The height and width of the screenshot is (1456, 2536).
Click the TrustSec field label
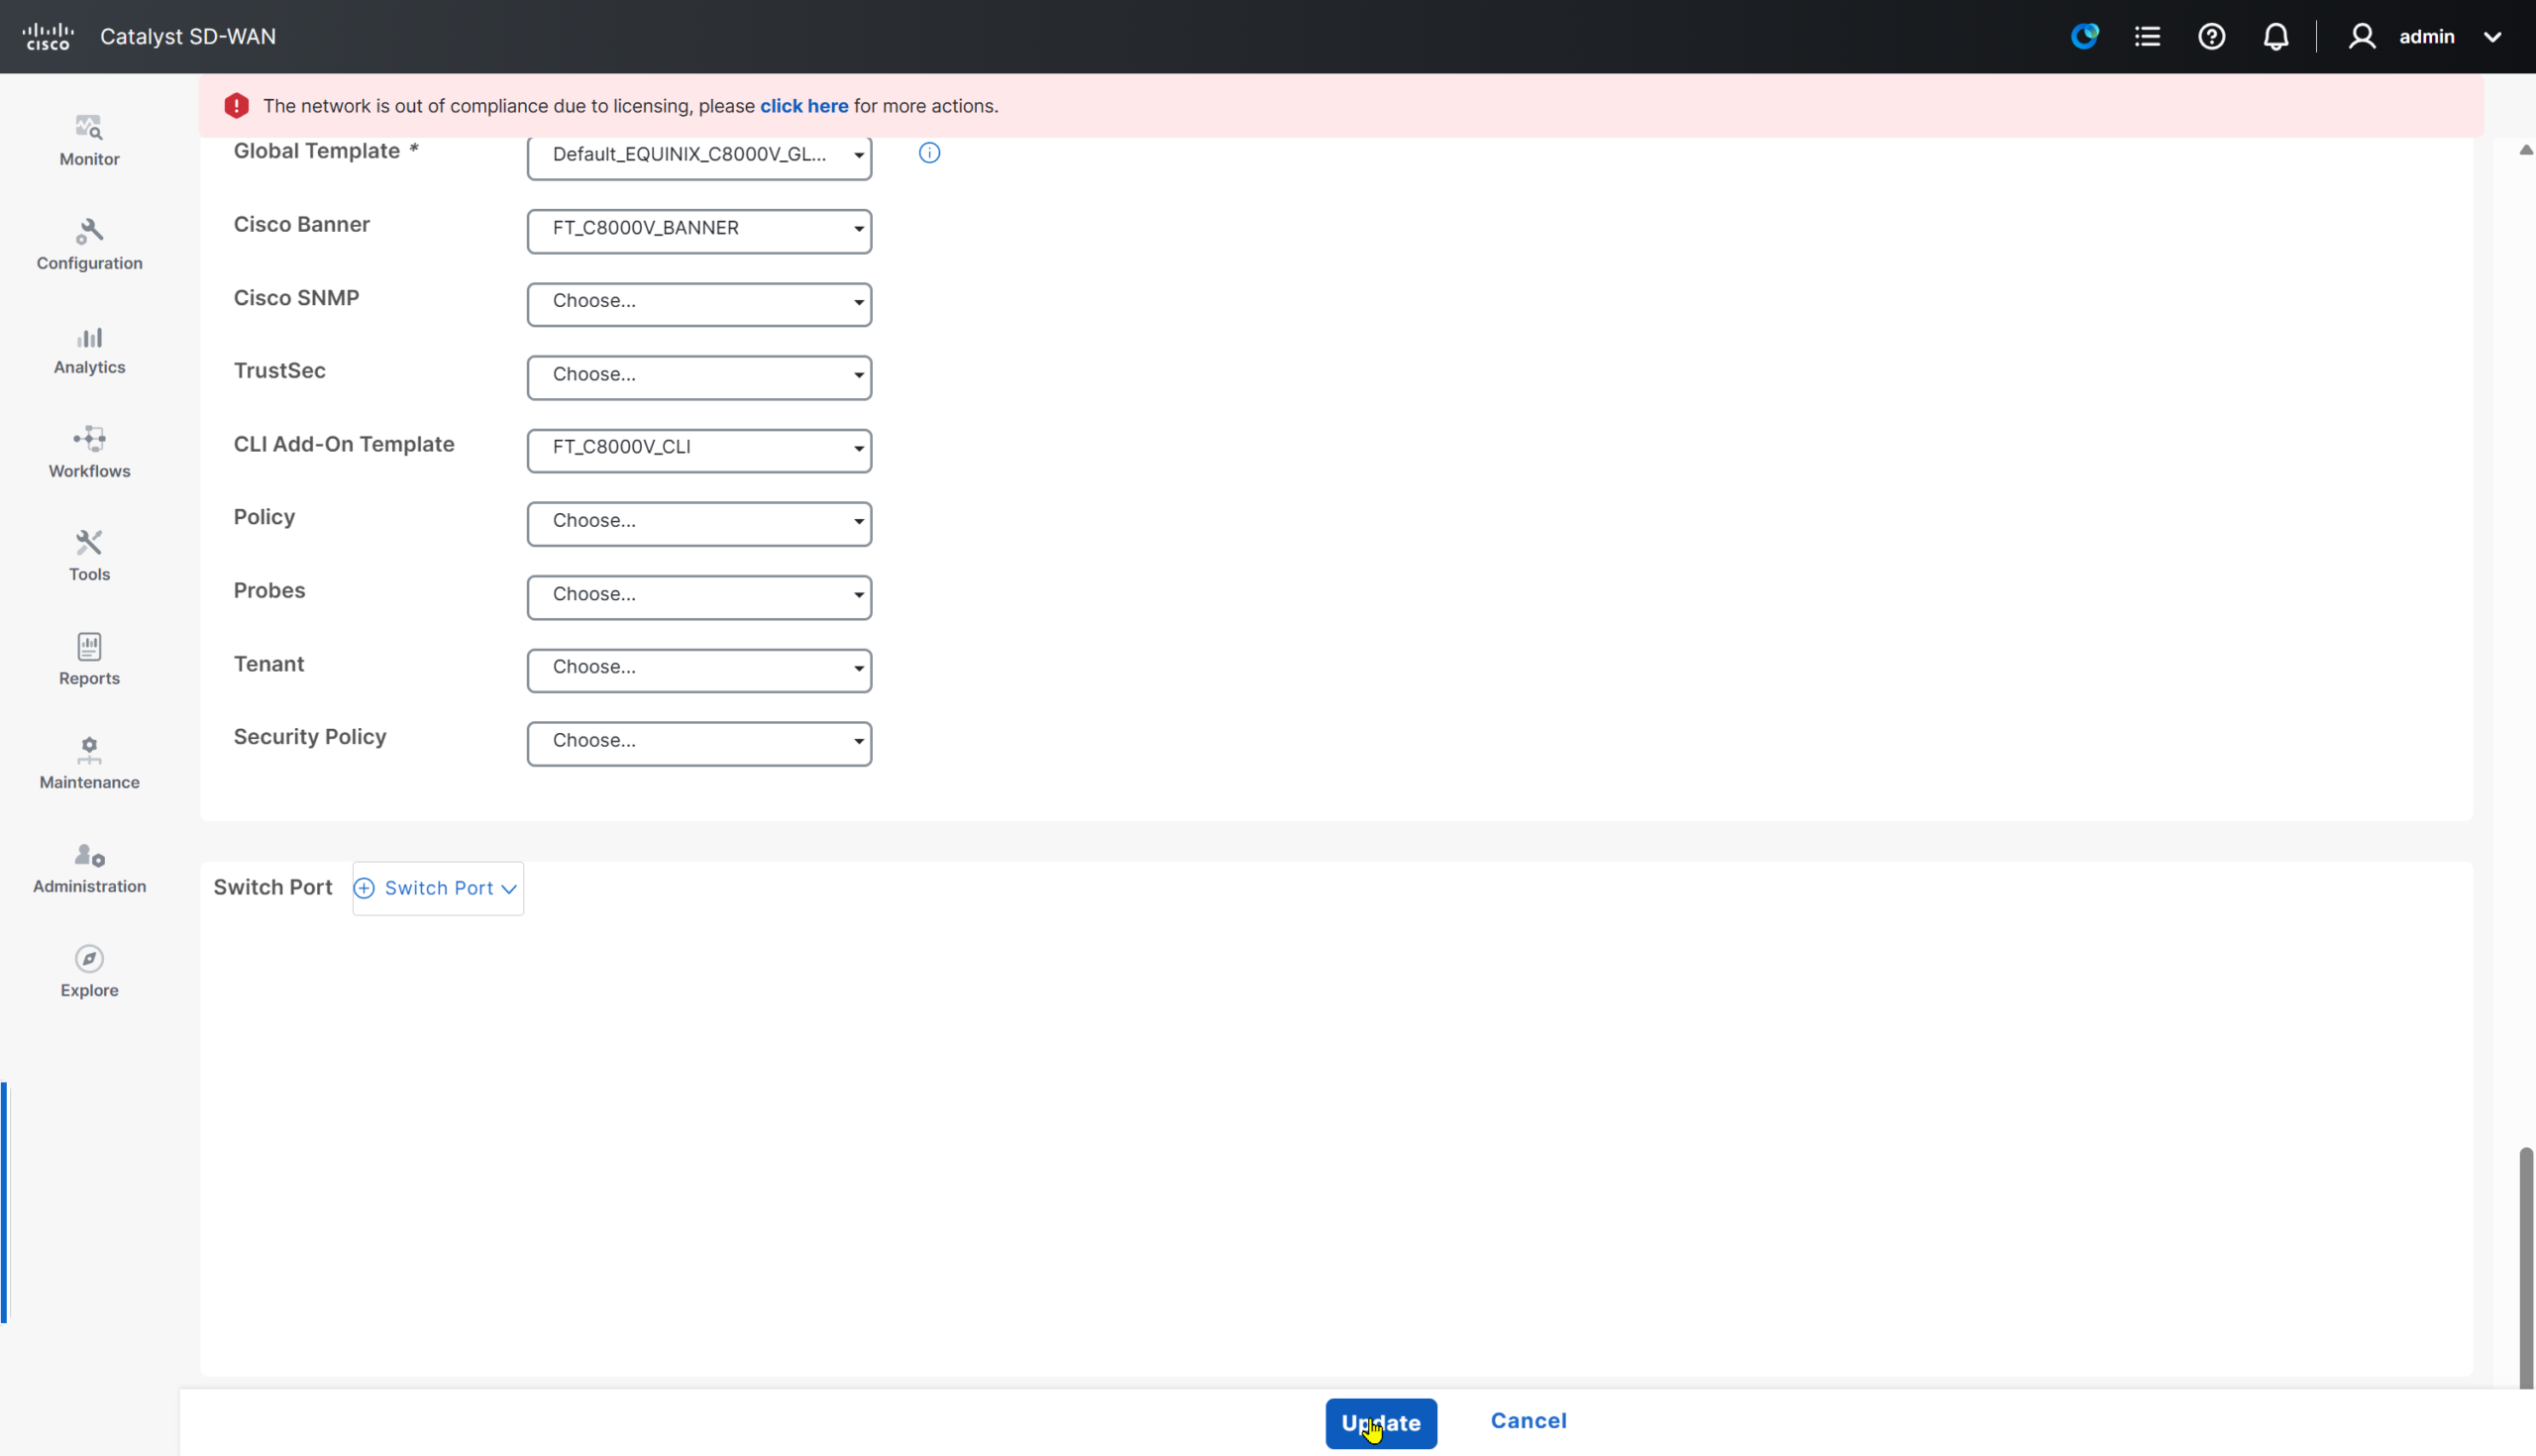click(x=280, y=371)
